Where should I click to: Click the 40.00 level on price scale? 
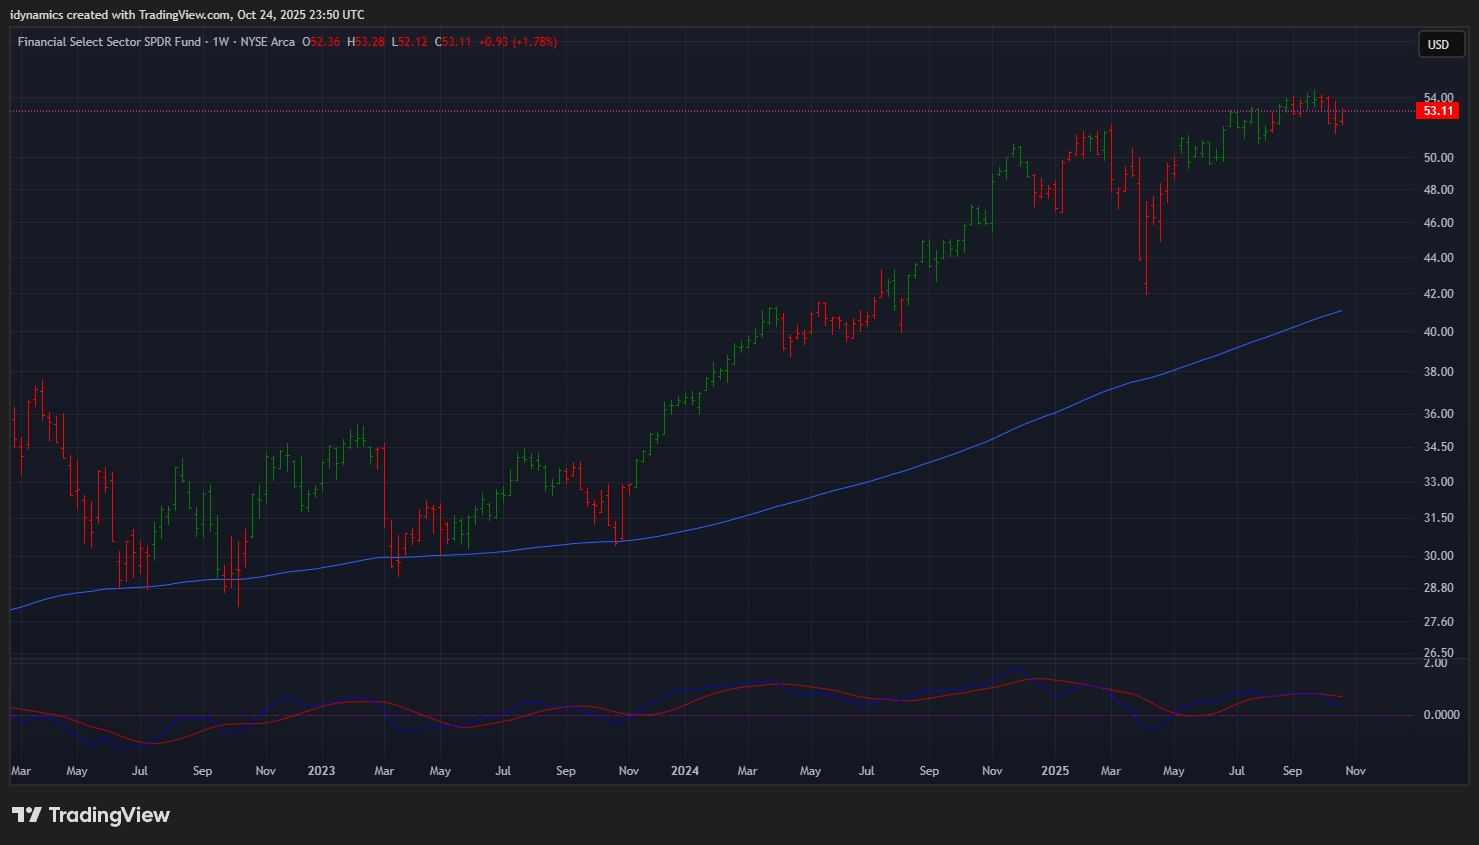click(x=1438, y=332)
